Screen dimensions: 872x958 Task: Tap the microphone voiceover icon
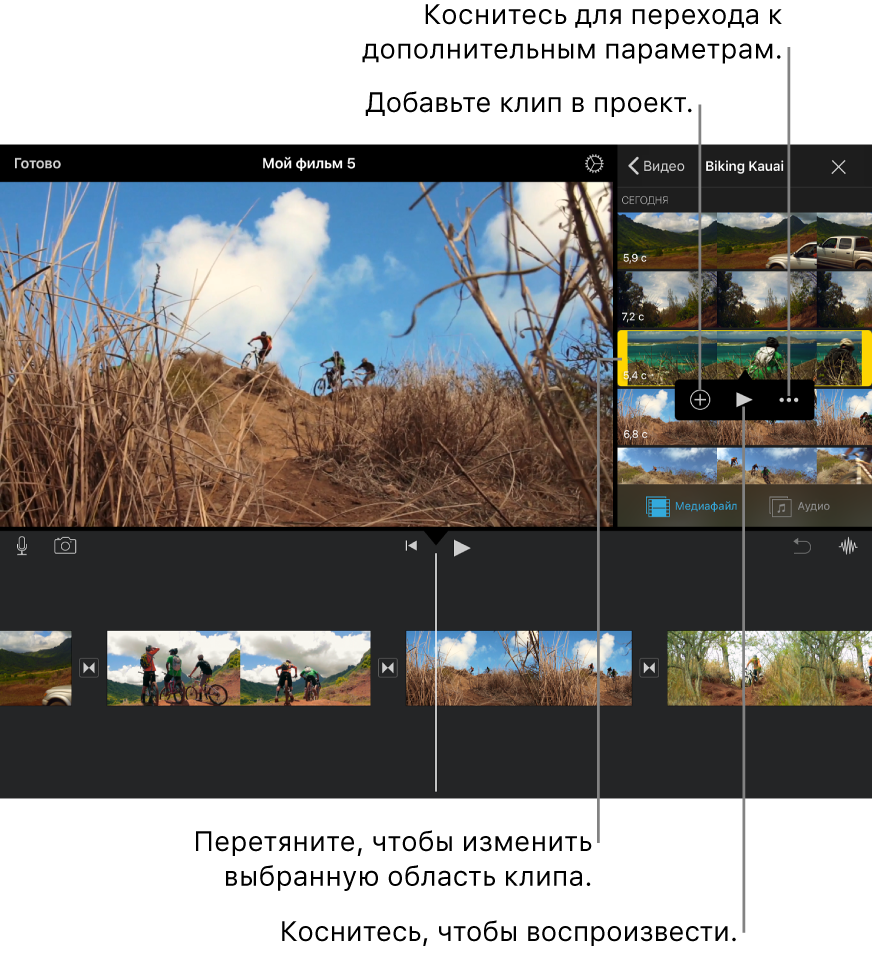22,546
